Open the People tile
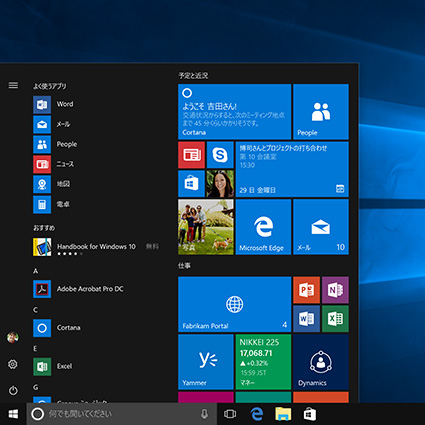Viewport: 425px width, 425px height. coord(321,112)
